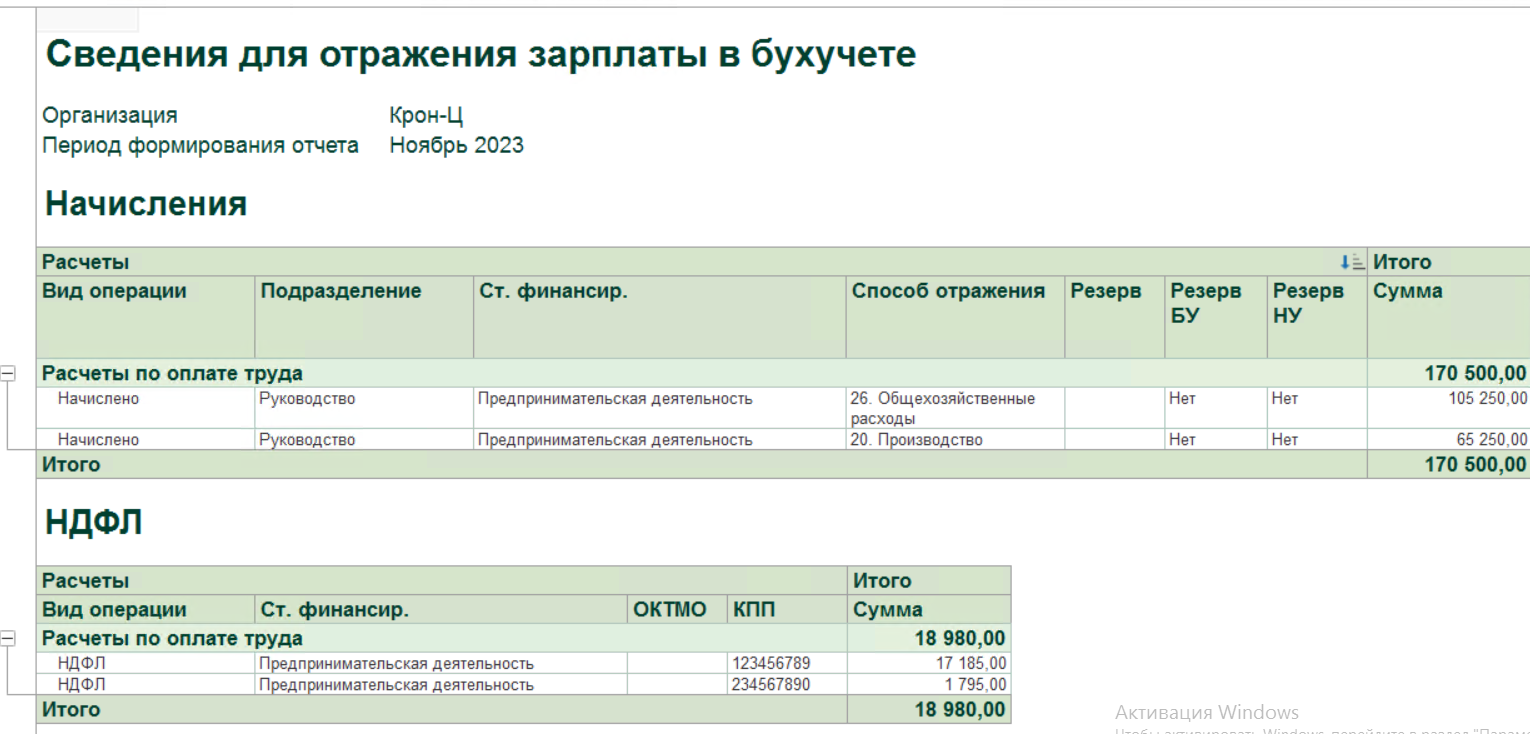This screenshot has width=1530, height=734.
Task: Click 'Руководство' in the 26. Общехозяйственные row
Action: pos(307,398)
